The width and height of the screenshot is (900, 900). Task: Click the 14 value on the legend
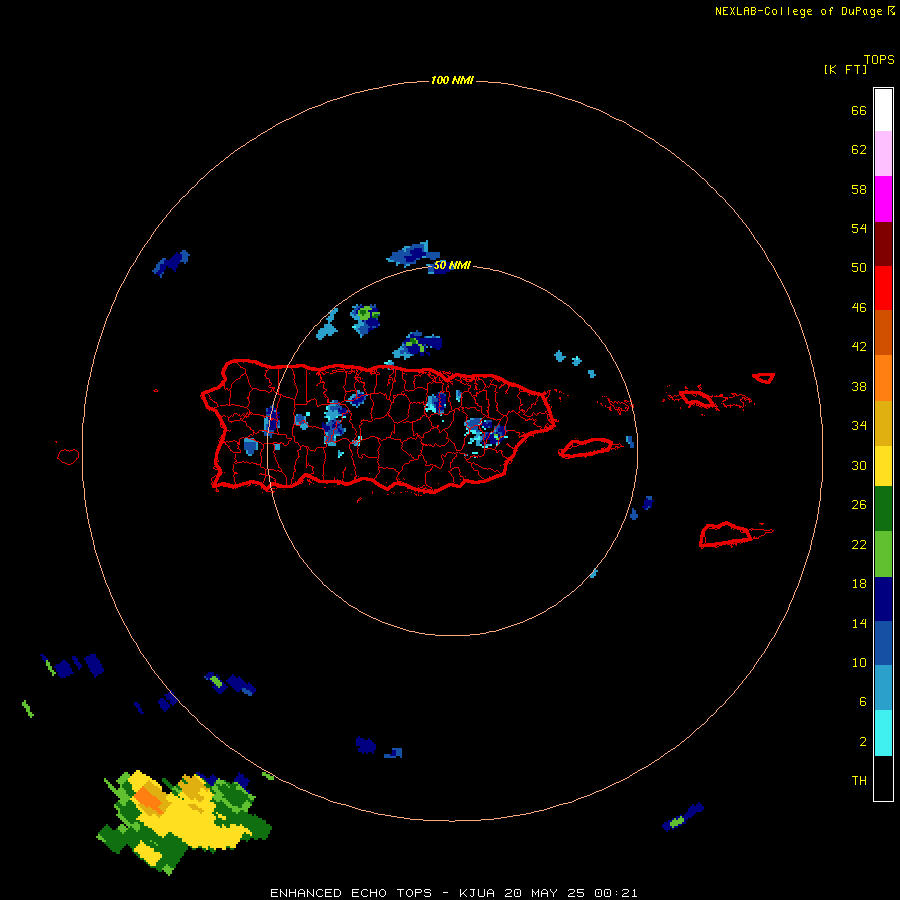pos(859,623)
